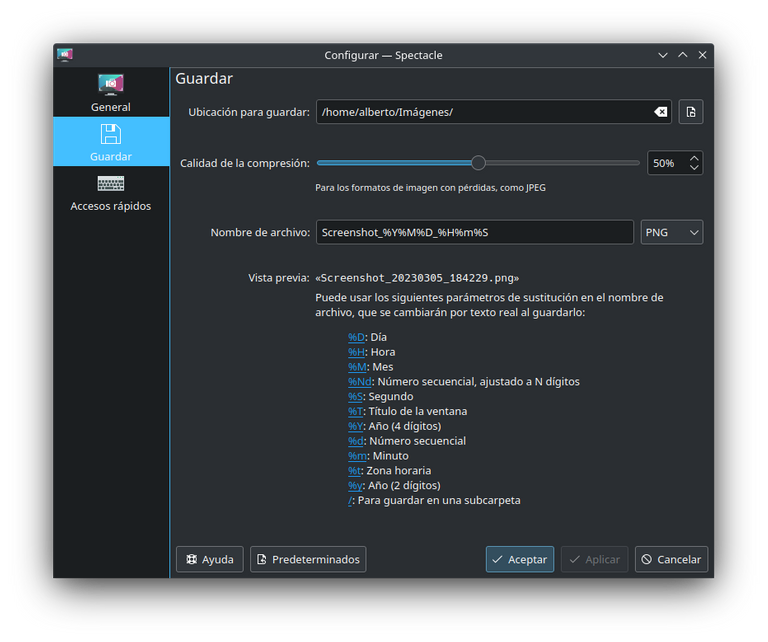Open Ayuda help button
Screen dimensions: 768x642
coord(210,559)
